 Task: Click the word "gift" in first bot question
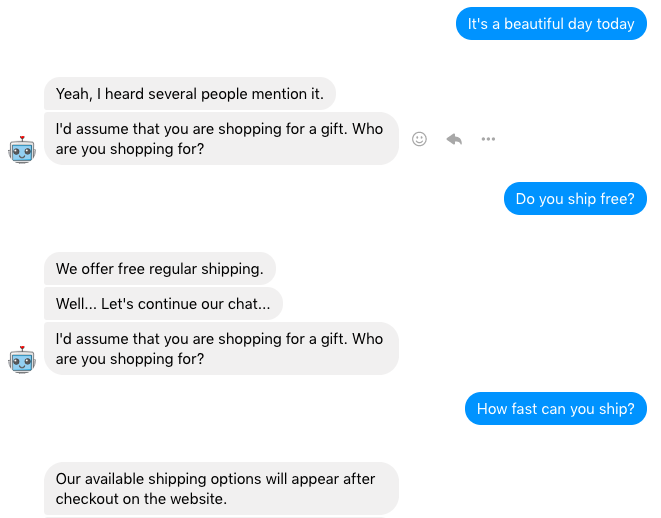pyautogui.click(x=334, y=129)
